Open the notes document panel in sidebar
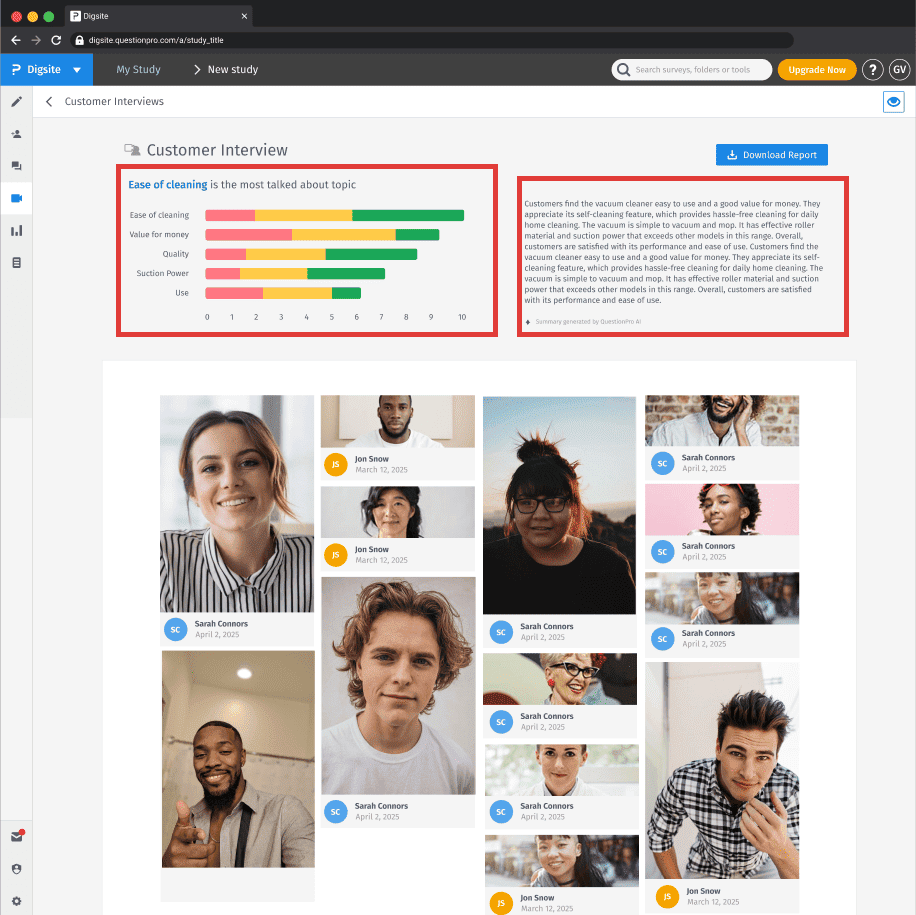Screen dimensions: 916x915 click(15, 262)
